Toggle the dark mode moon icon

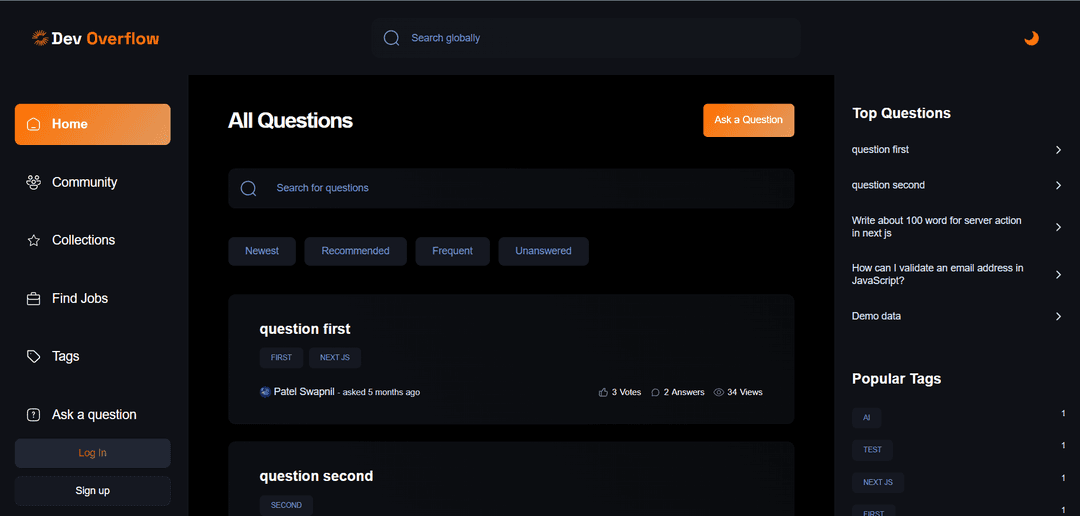tap(1031, 38)
